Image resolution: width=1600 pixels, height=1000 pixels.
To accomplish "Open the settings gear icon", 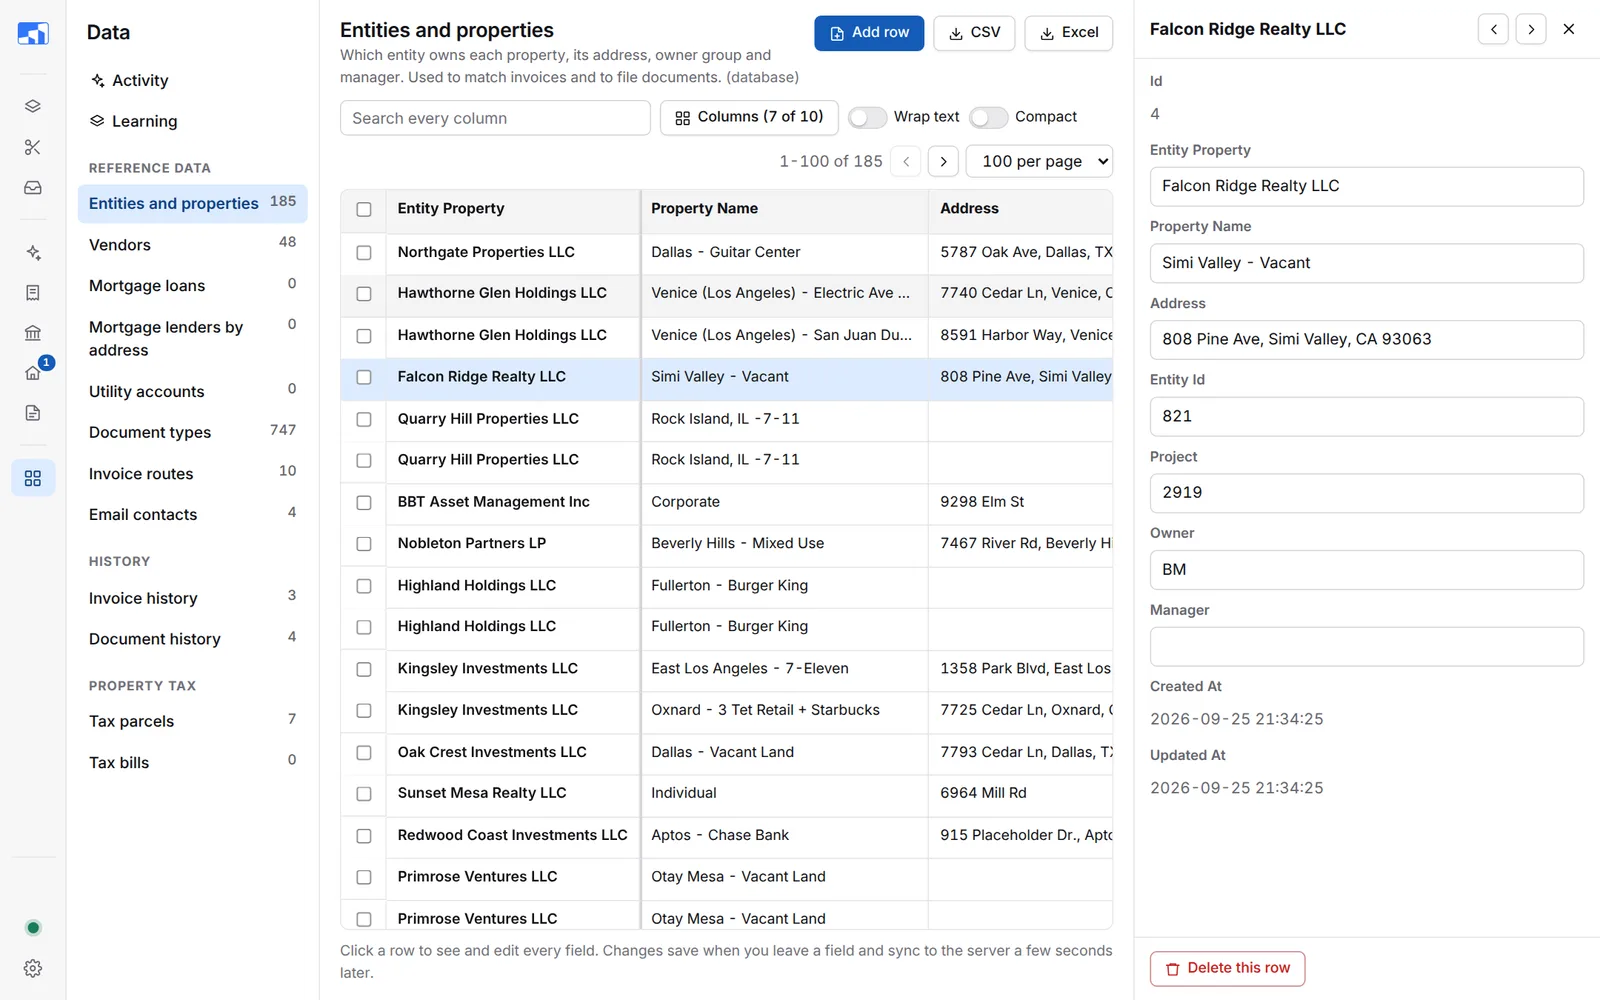I will tap(33, 968).
